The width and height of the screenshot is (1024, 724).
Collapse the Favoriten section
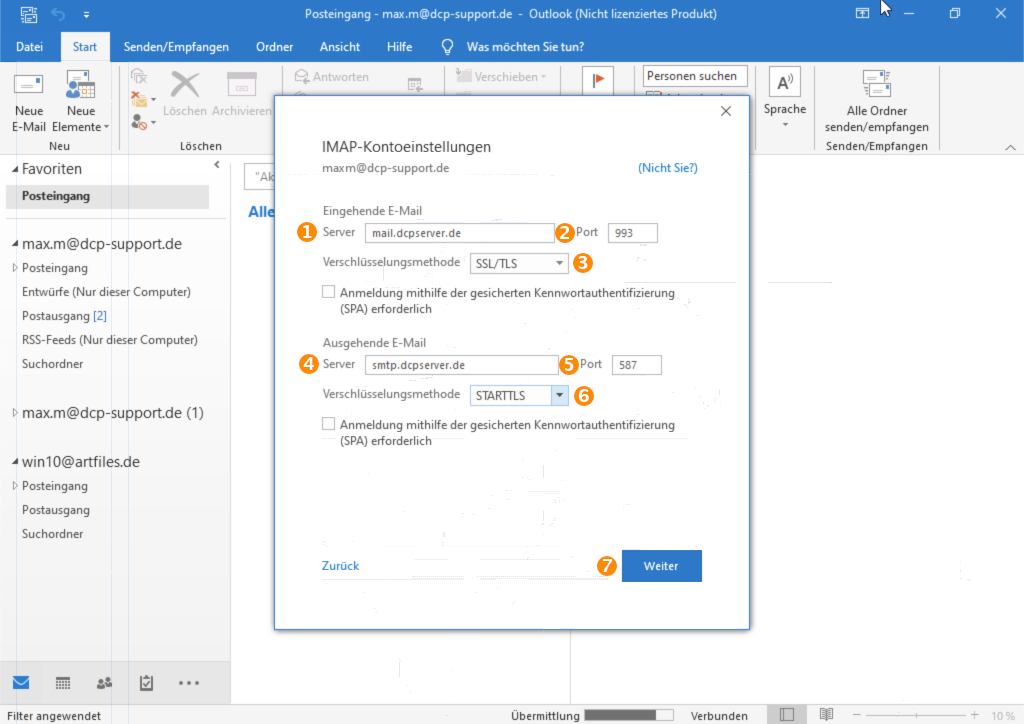coord(14,169)
